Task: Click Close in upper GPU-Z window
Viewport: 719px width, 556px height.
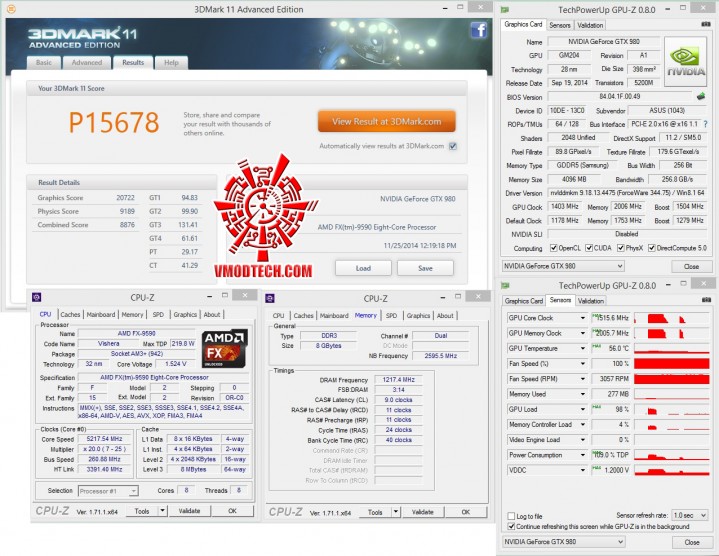Action: 691,266
